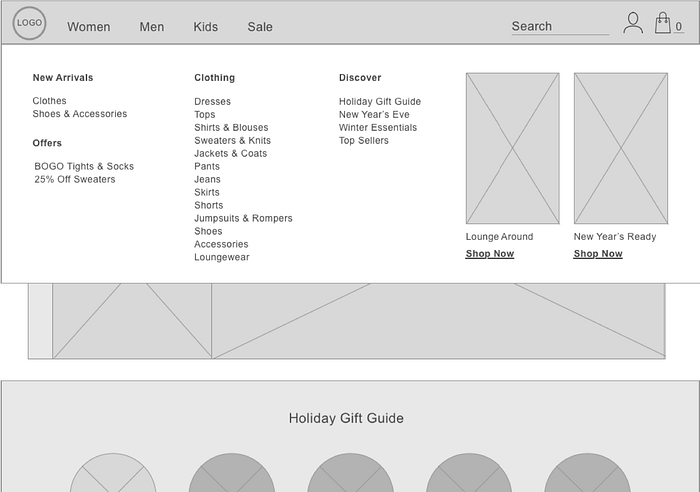Open Jackets & Coats category

[231, 154]
